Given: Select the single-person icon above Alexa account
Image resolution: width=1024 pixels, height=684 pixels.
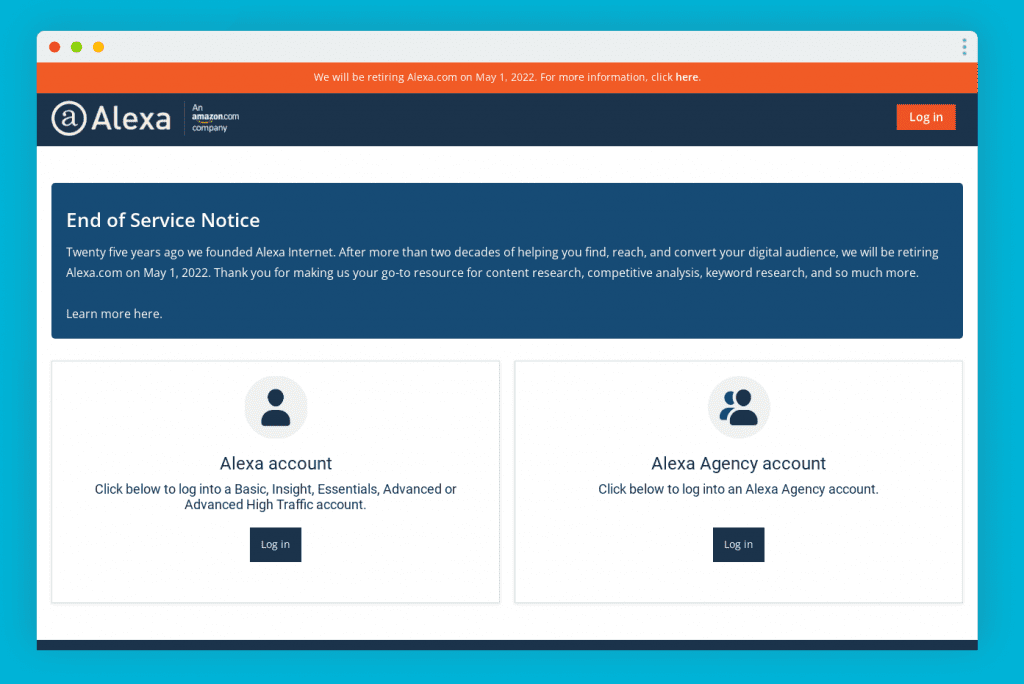Looking at the screenshot, I should 275,406.
